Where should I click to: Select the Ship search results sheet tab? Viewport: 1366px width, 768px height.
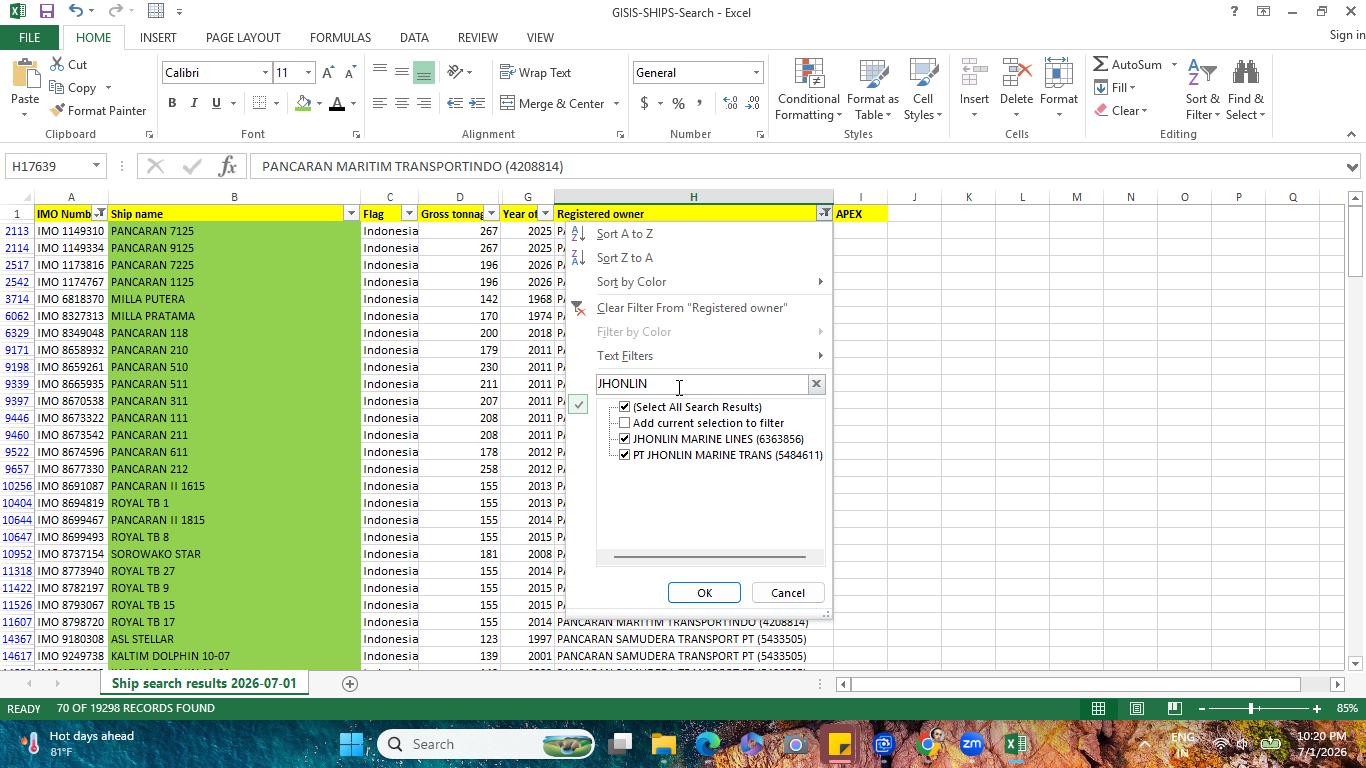point(204,684)
